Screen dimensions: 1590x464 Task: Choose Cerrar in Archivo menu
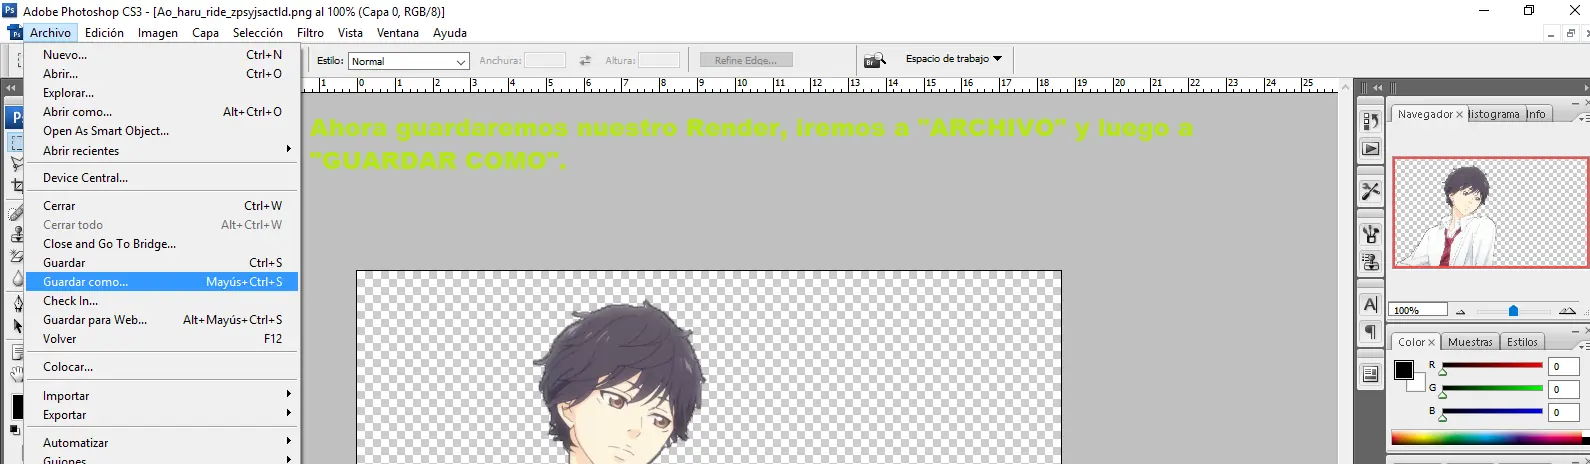coord(161,206)
